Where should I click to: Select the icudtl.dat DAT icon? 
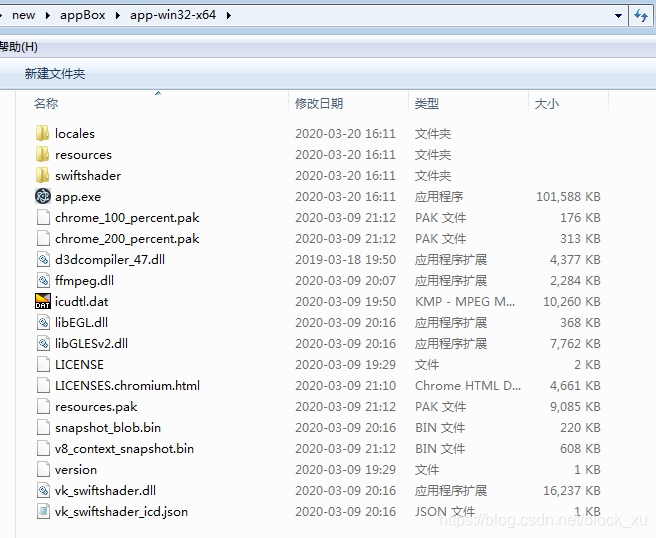point(43,301)
